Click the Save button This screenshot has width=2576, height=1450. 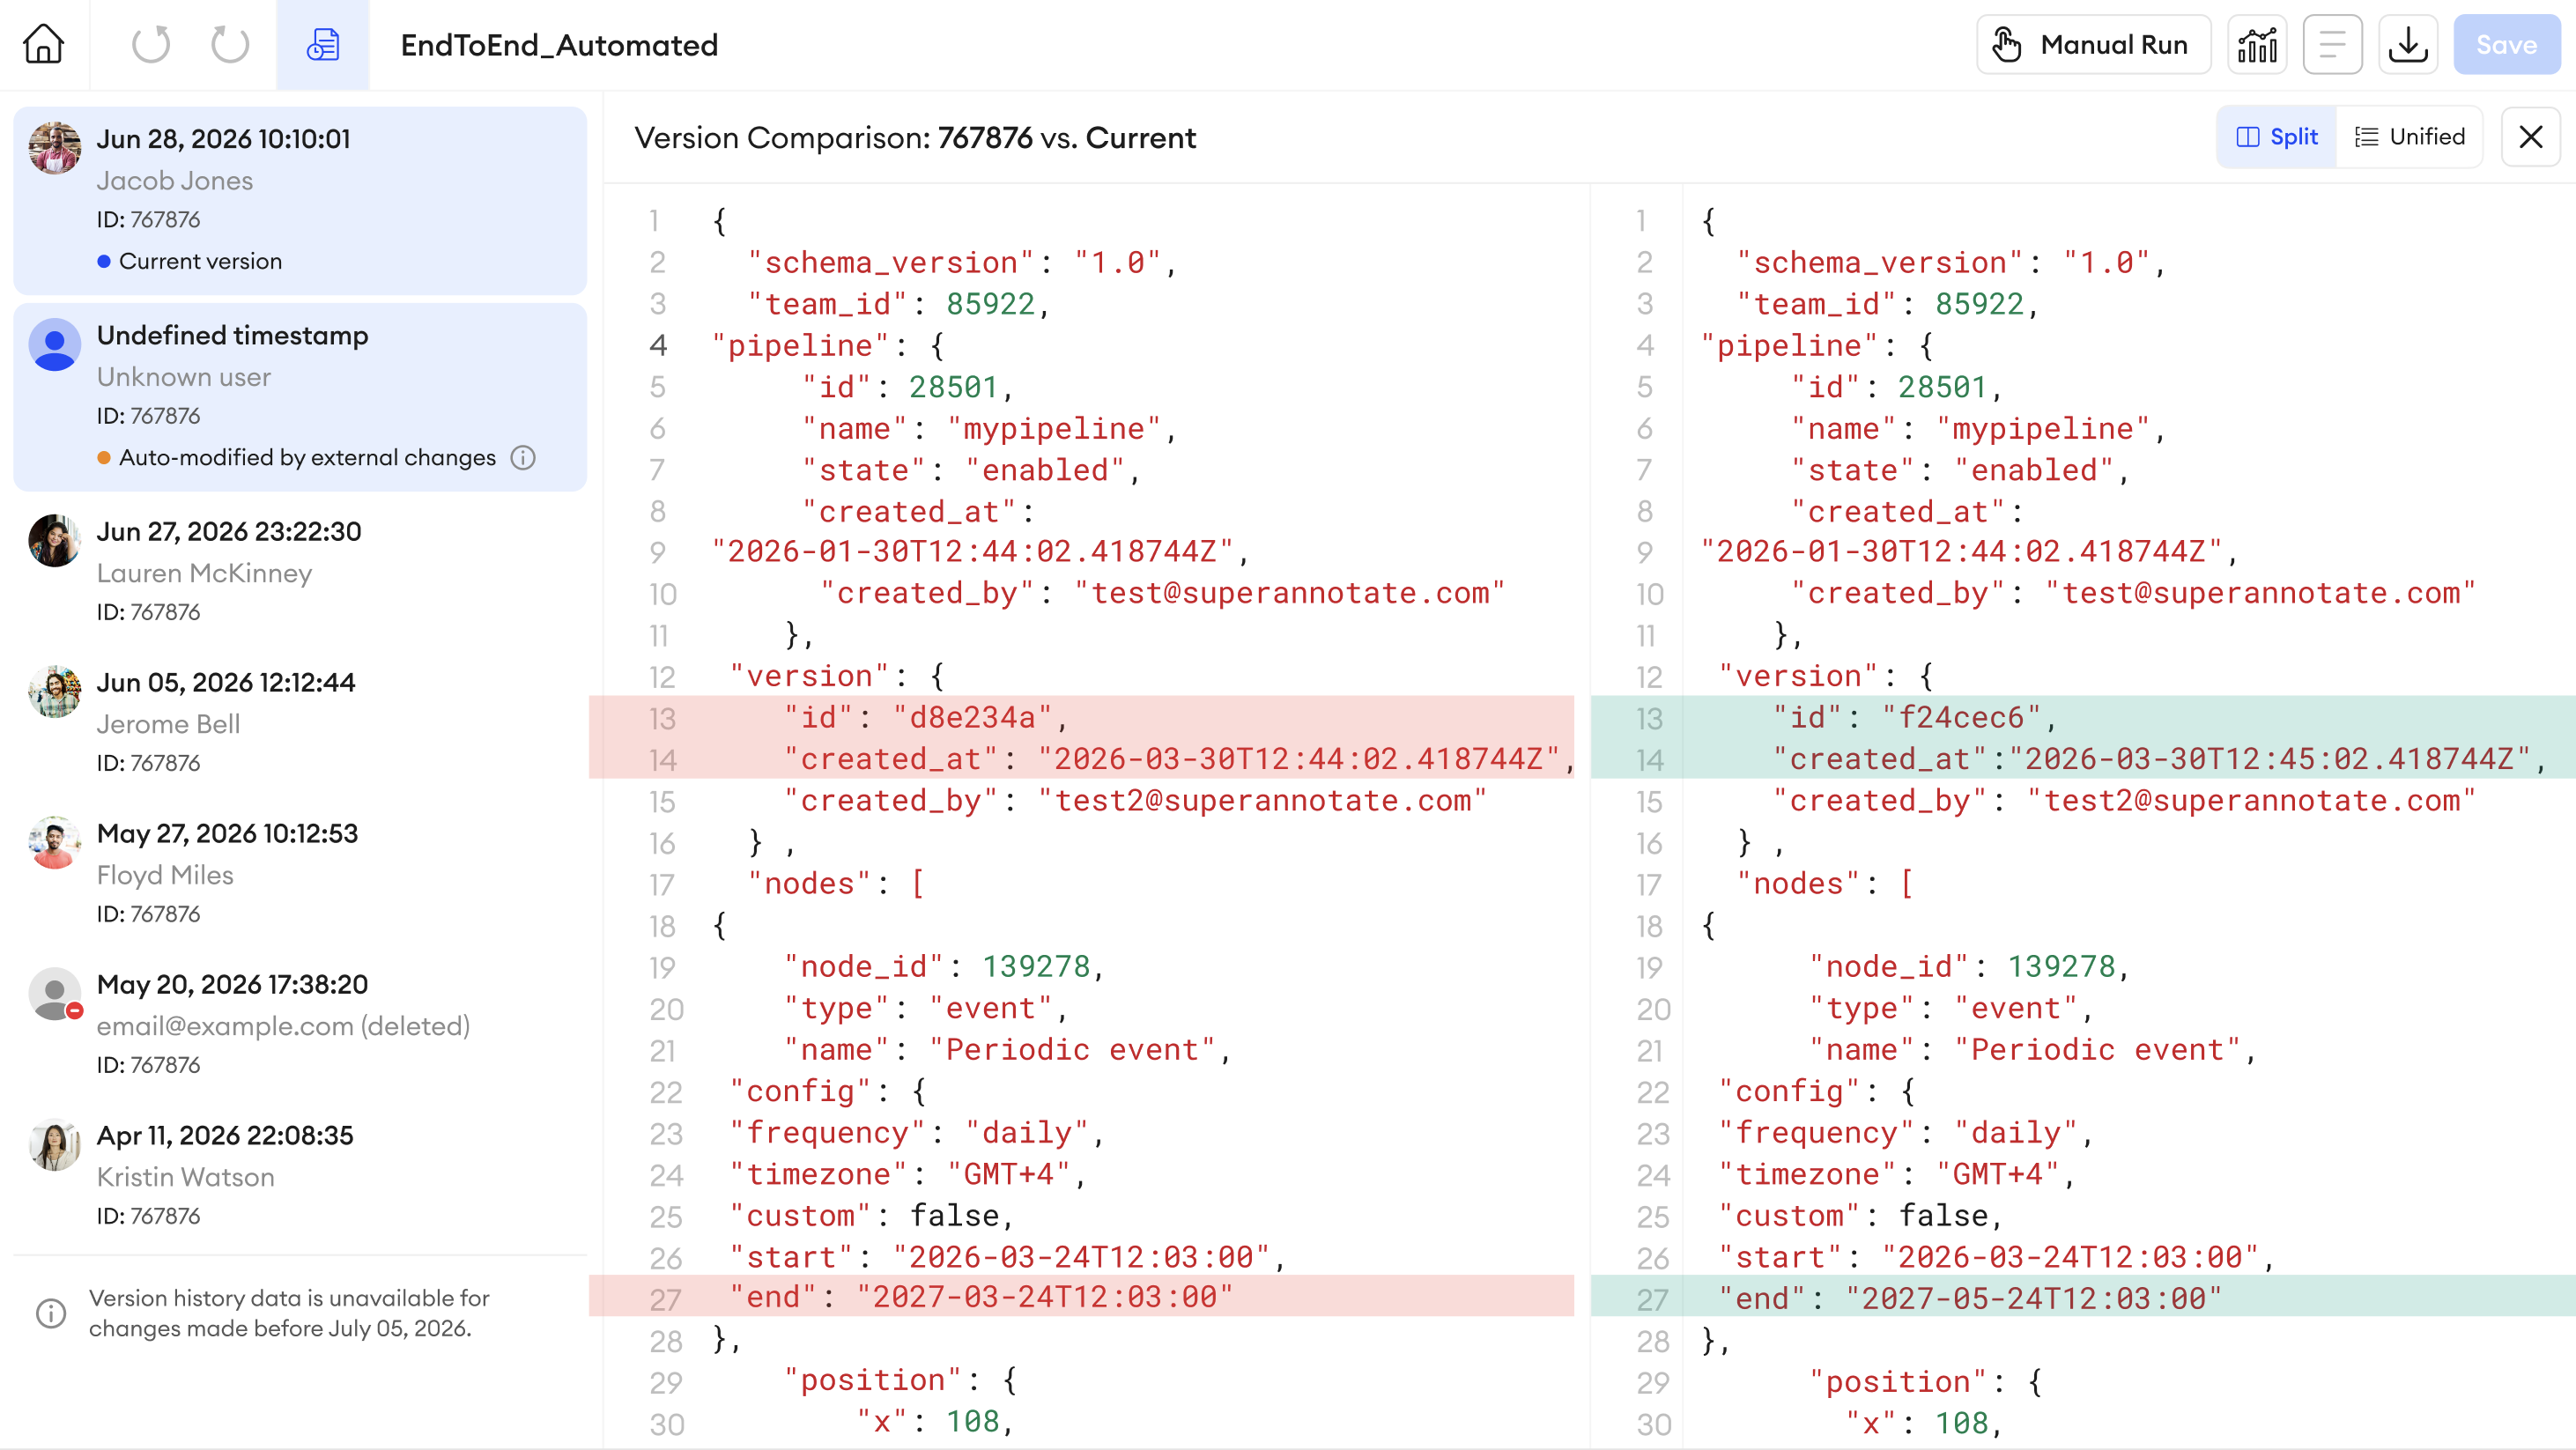[2506, 44]
